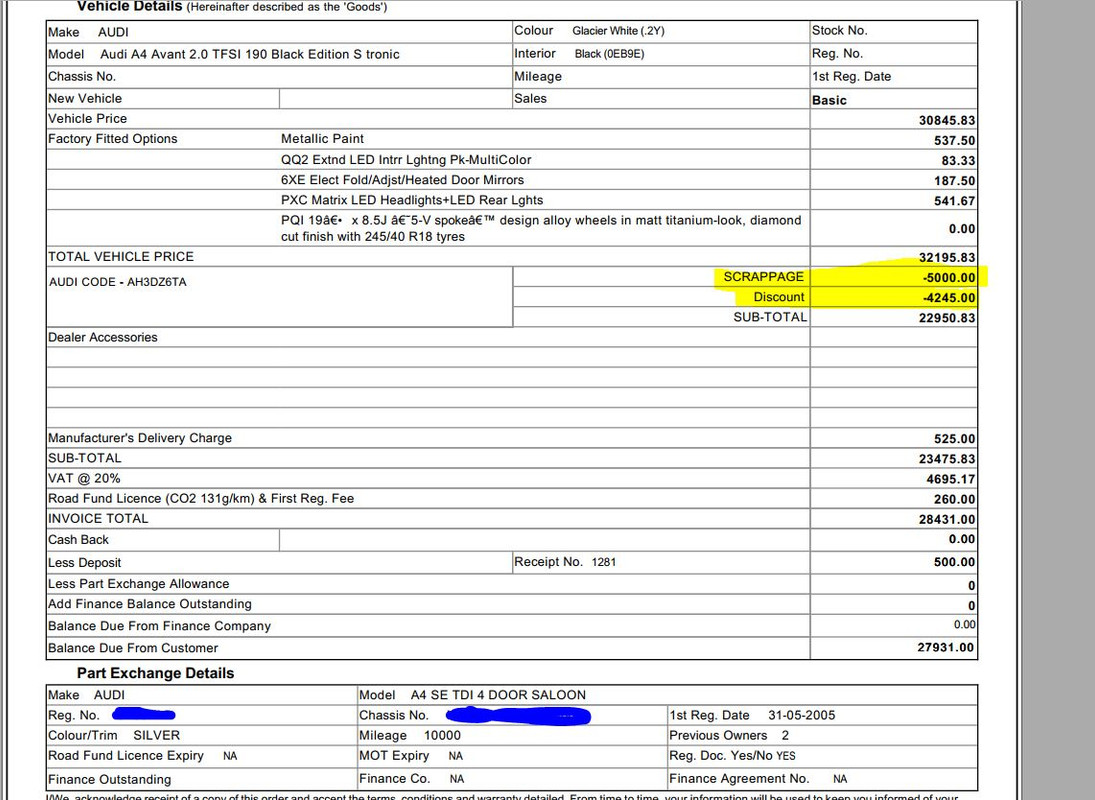Click the MOT Expiry label
Viewport: 1095px width, 800px height.
(394, 755)
